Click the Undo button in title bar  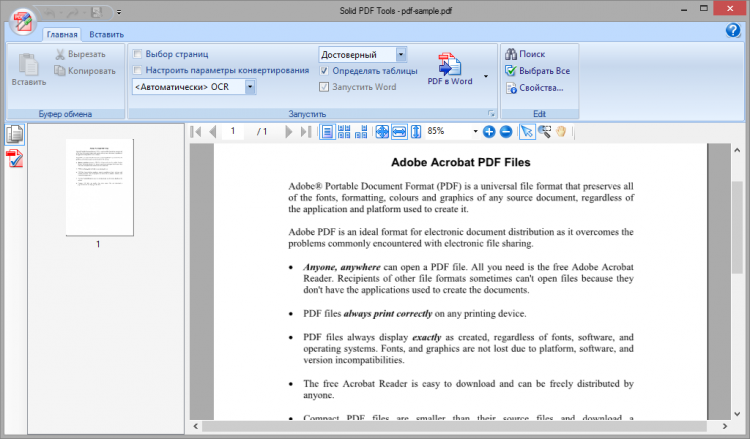coord(50,12)
